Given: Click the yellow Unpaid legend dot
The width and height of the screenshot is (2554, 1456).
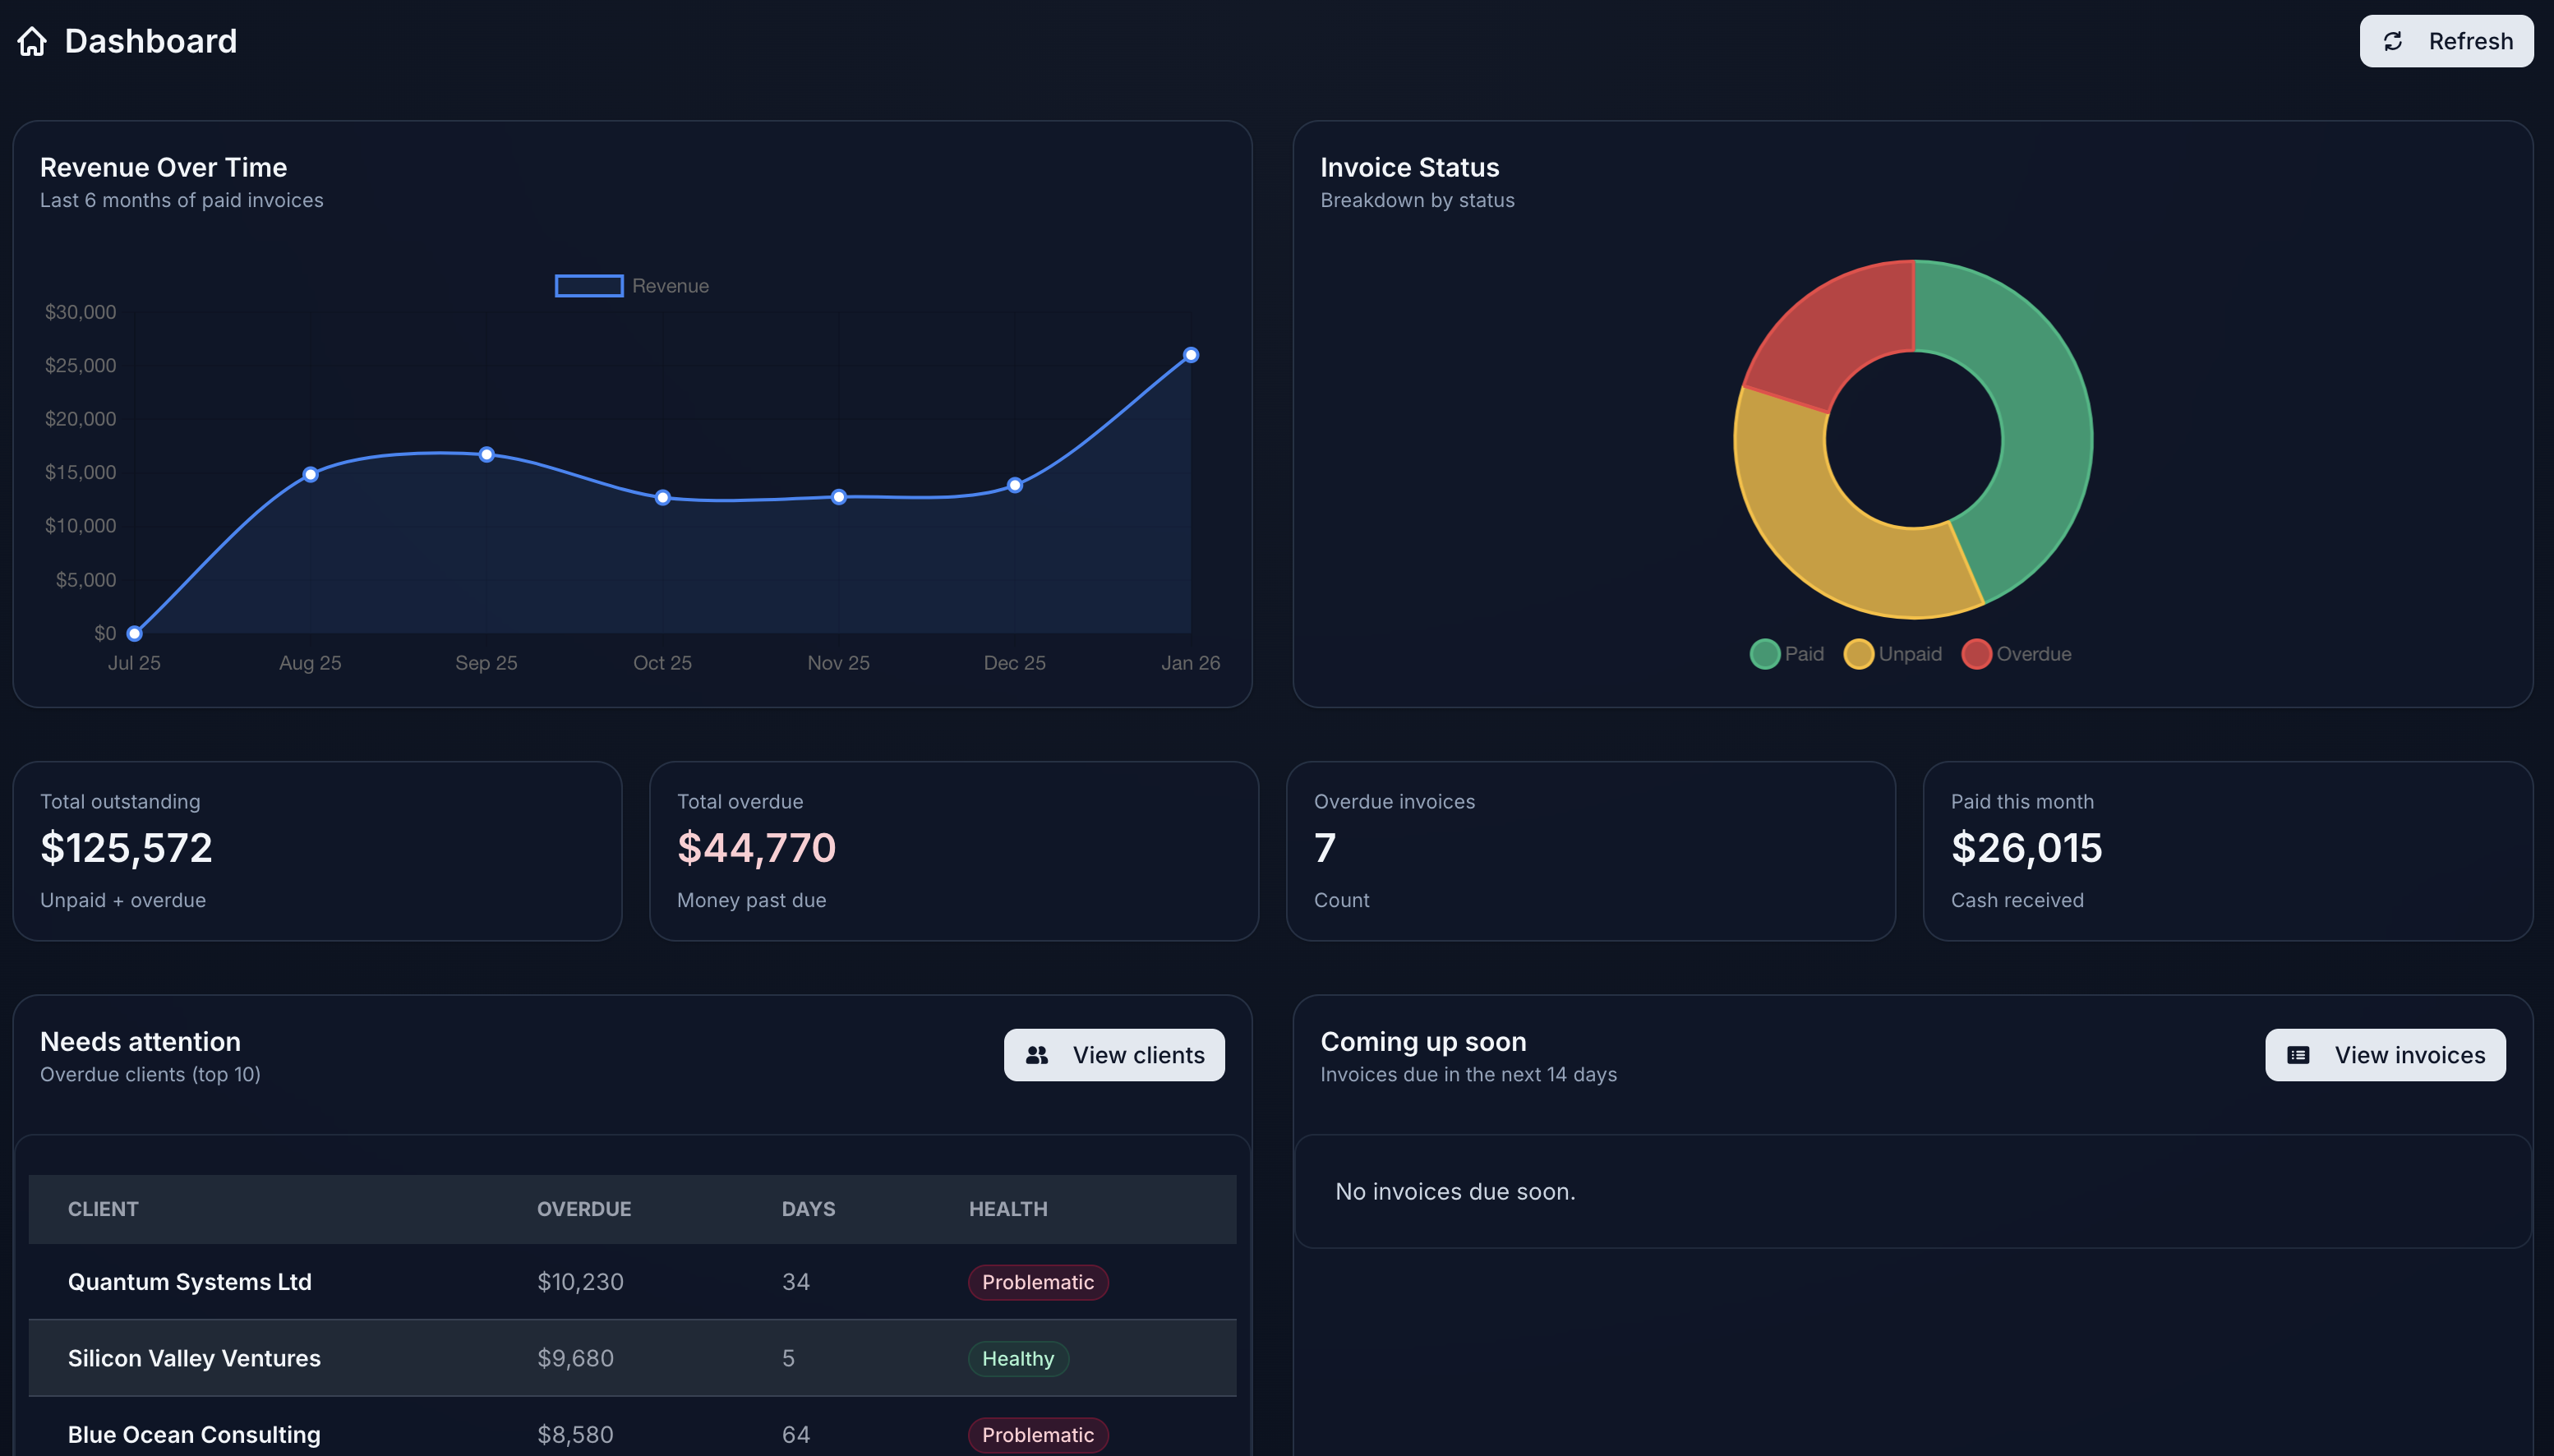Looking at the screenshot, I should (x=1860, y=653).
